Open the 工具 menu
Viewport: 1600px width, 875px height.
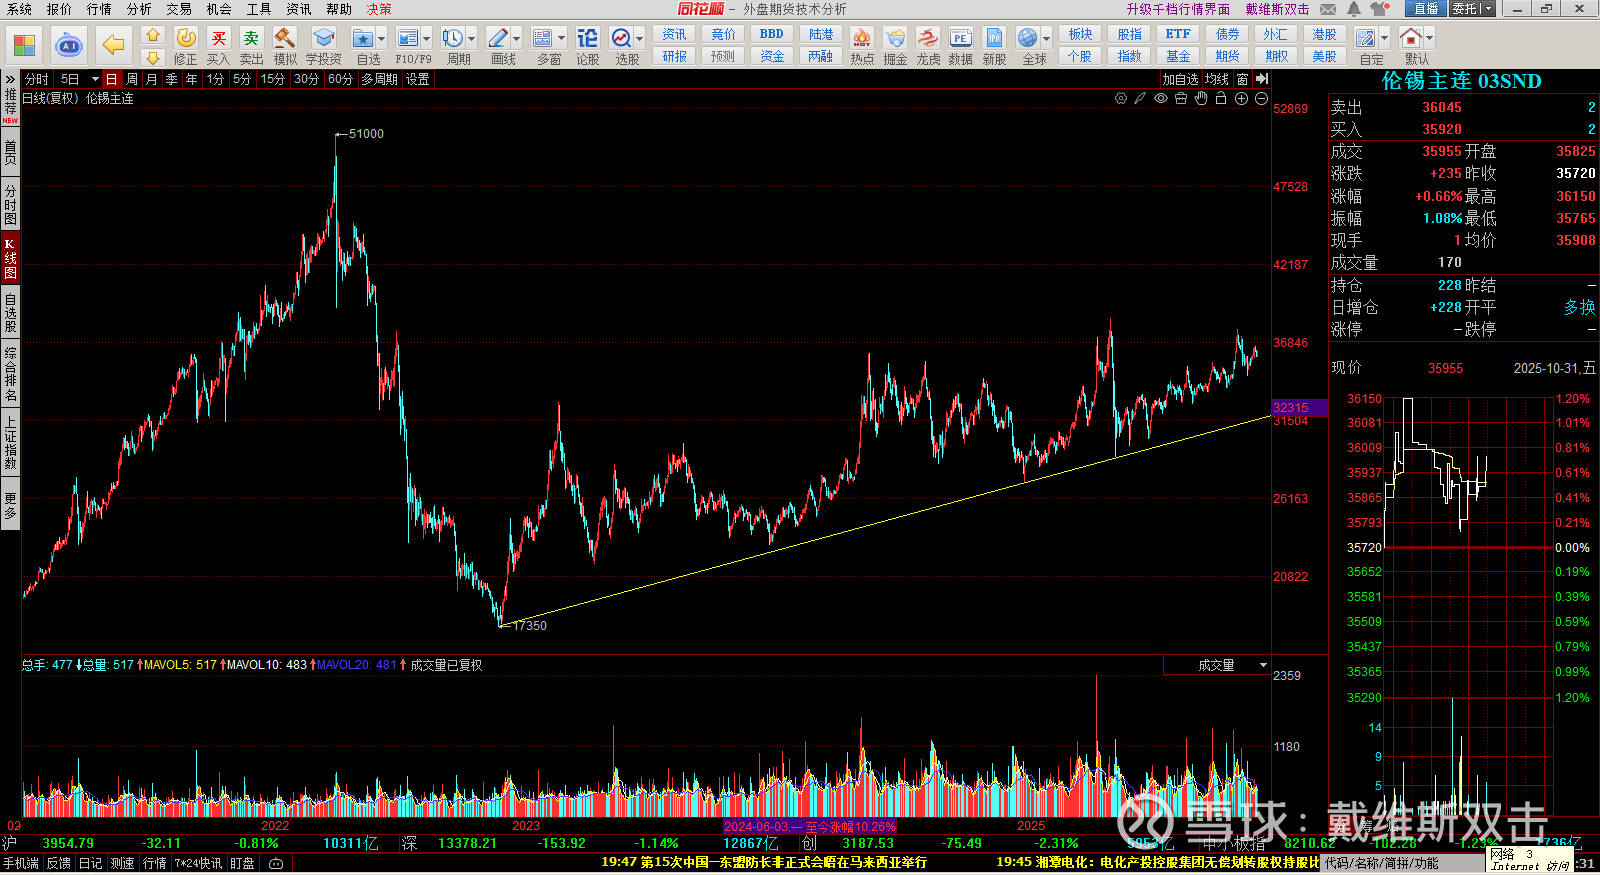259,9
